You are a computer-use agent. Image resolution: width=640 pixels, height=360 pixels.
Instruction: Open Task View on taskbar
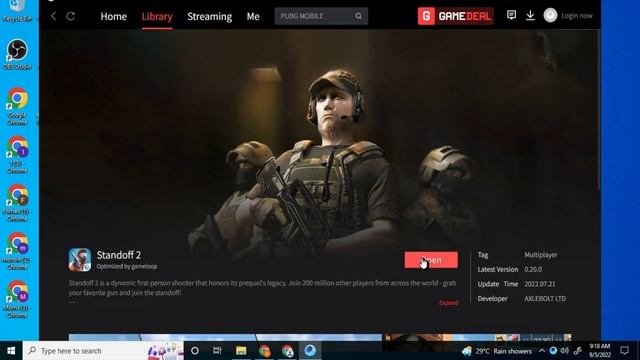pos(217,351)
